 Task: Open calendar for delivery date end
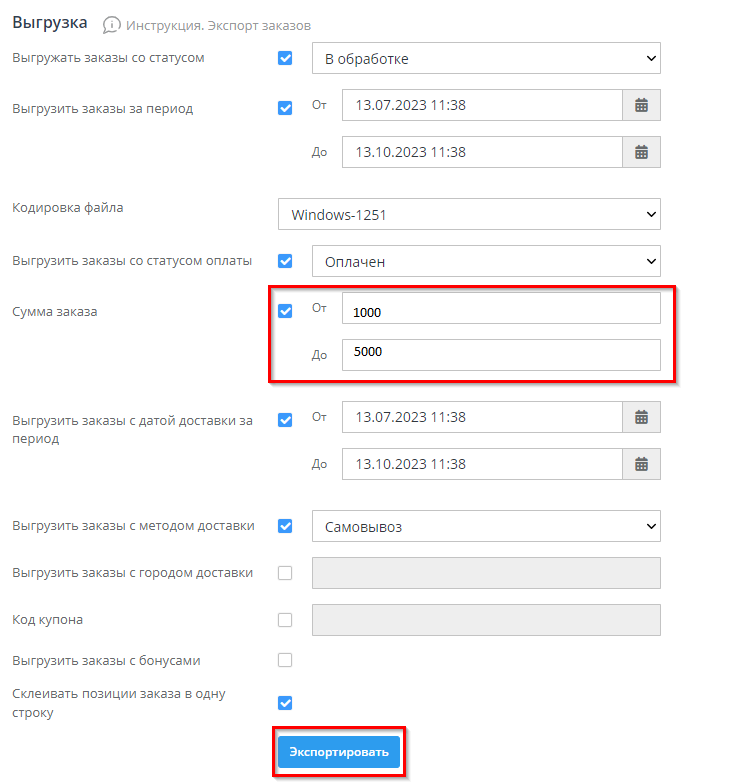(641, 464)
